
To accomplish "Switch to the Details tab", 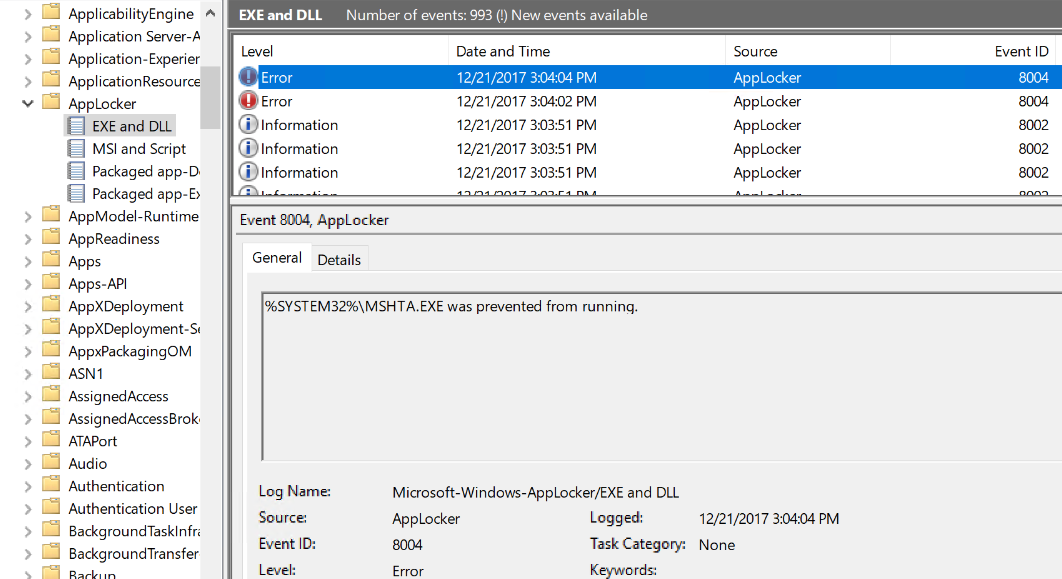I will point(339,259).
